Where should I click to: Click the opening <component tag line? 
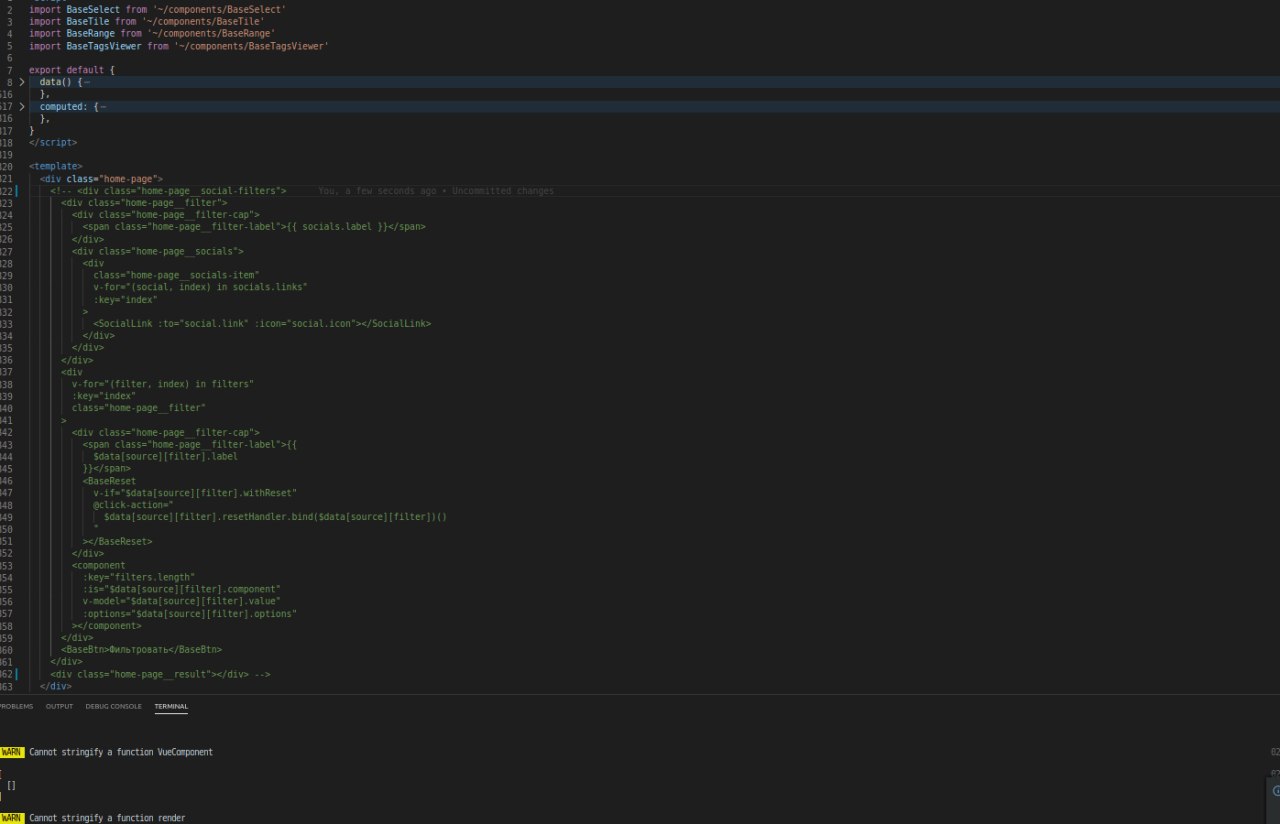click(x=99, y=565)
